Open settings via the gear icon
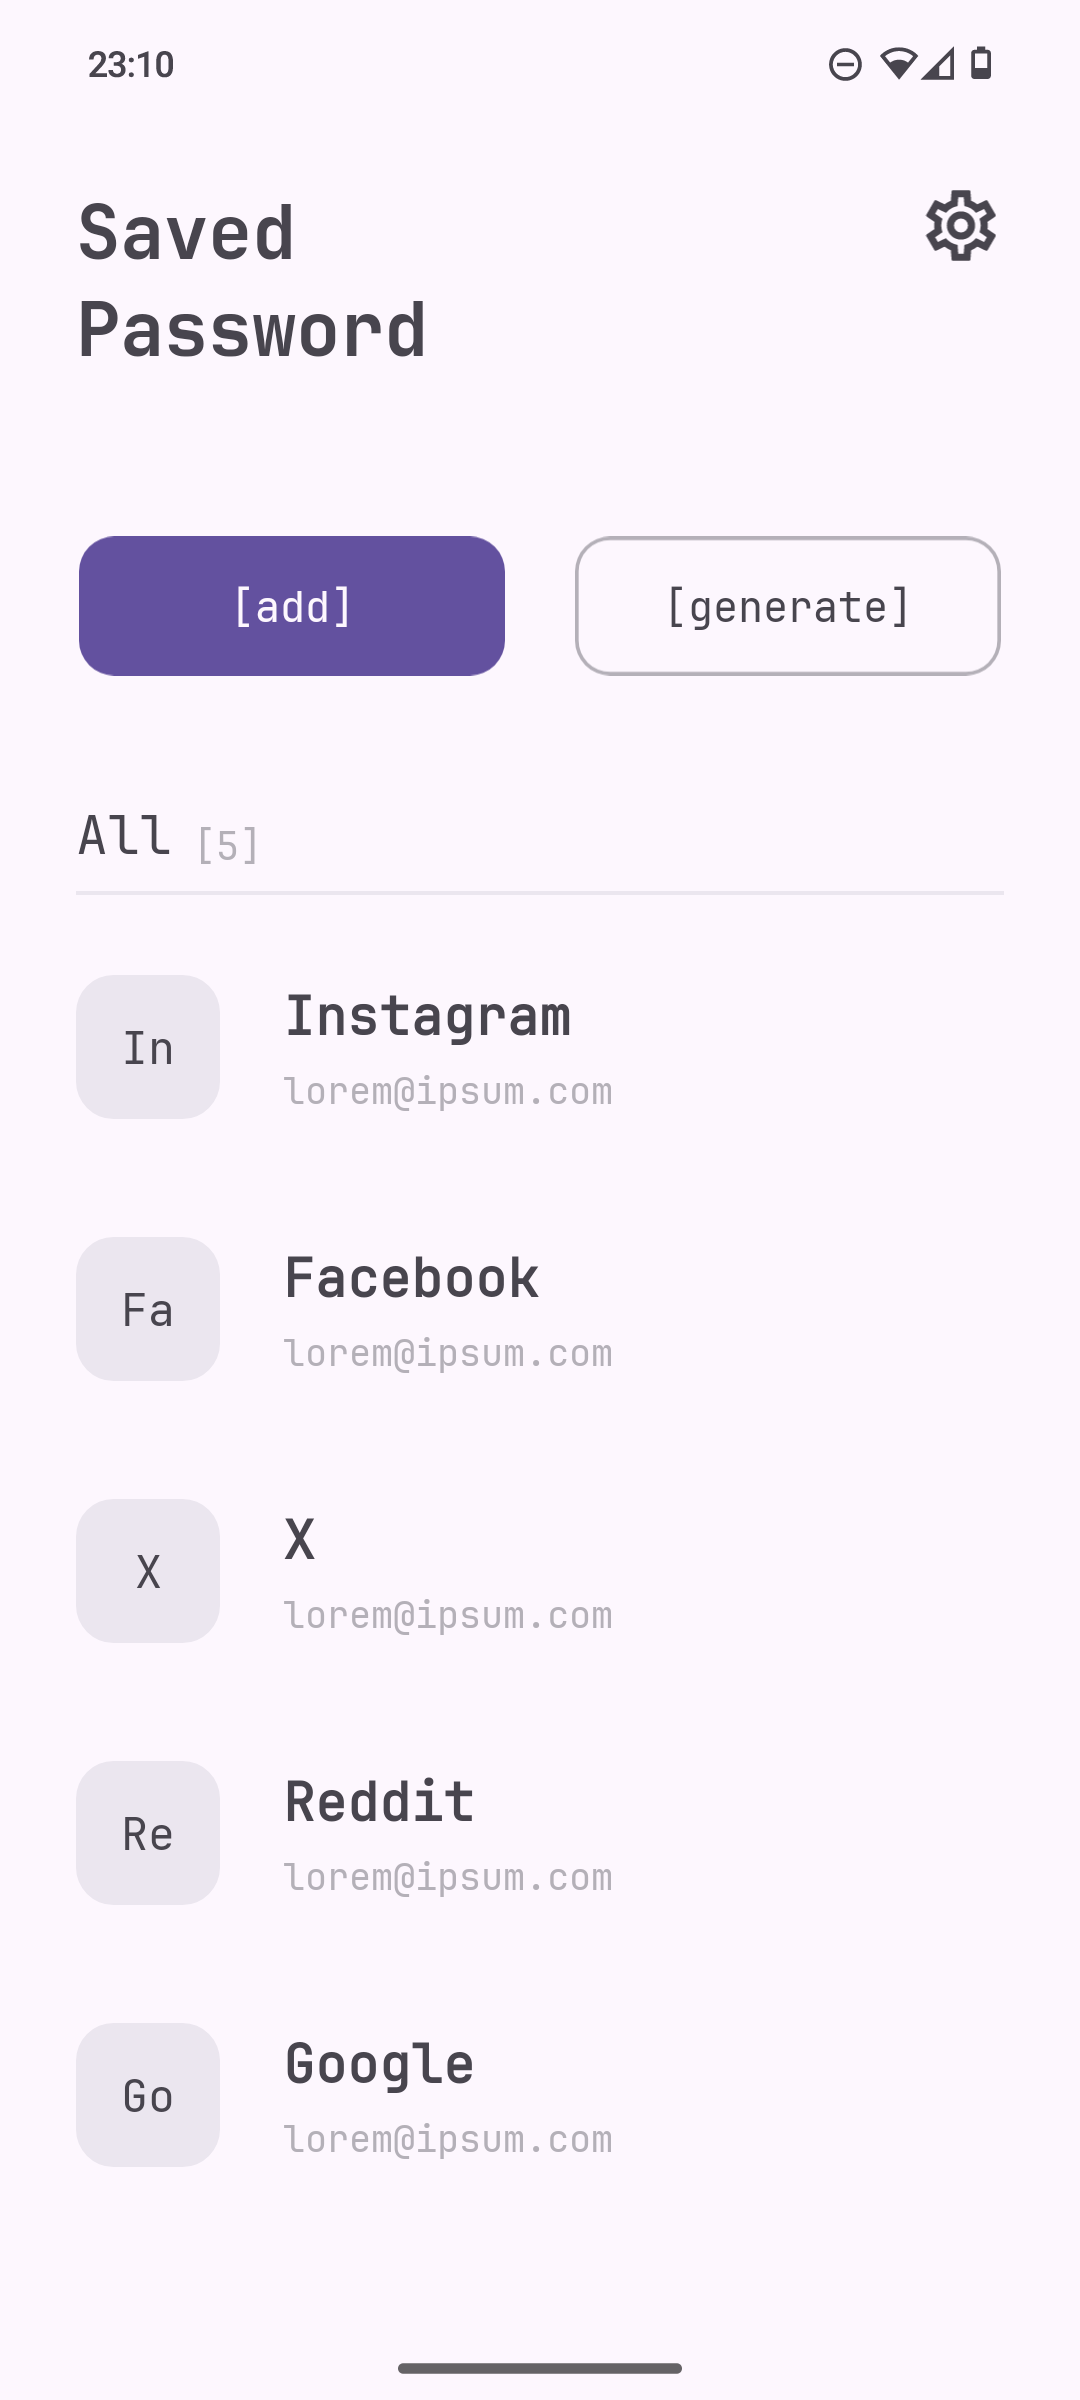This screenshot has height=2400, width=1080. point(960,226)
